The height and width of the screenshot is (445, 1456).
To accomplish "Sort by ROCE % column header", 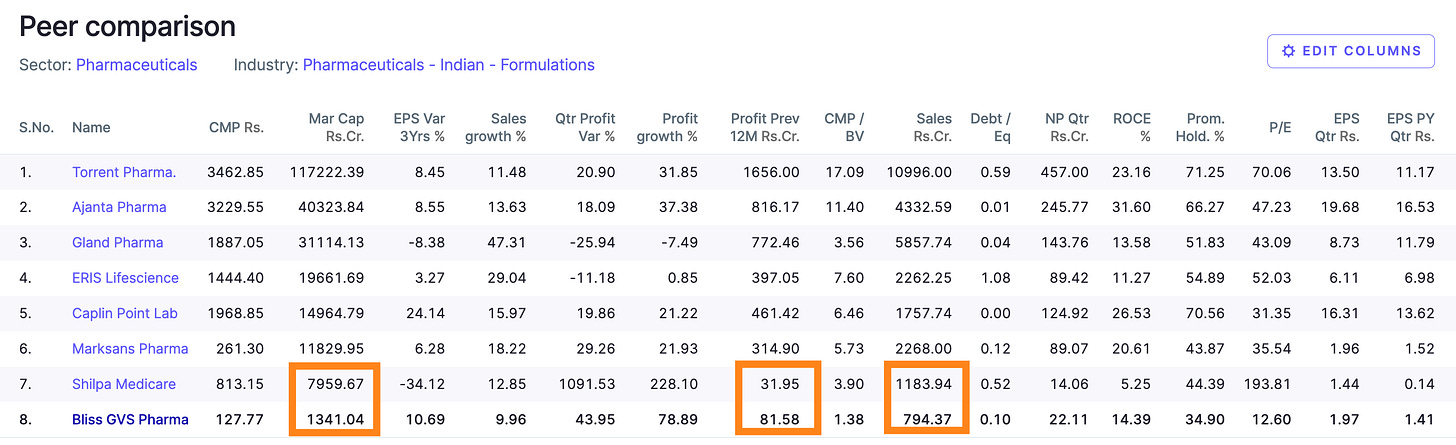I will [x=1132, y=127].
